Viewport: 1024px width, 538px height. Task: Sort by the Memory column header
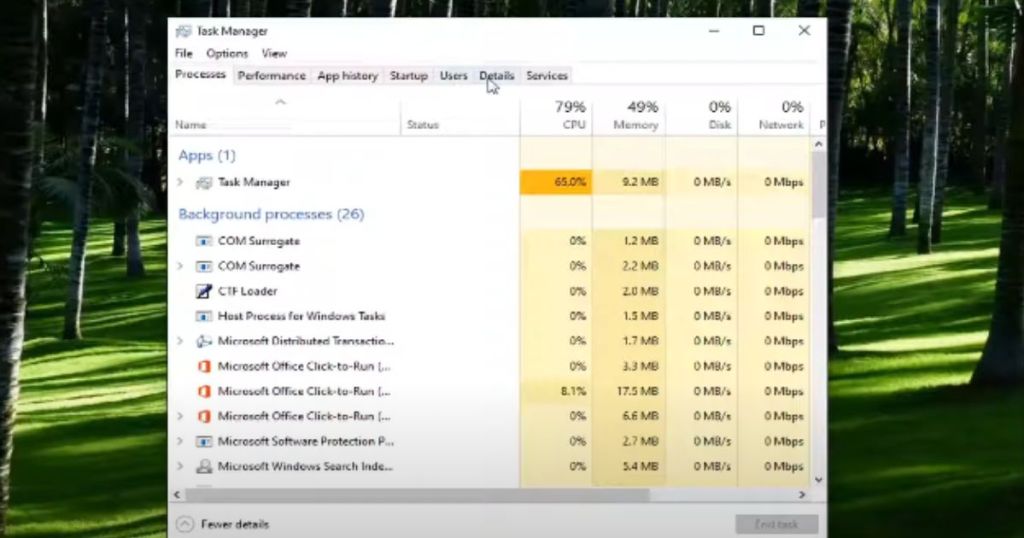628,118
